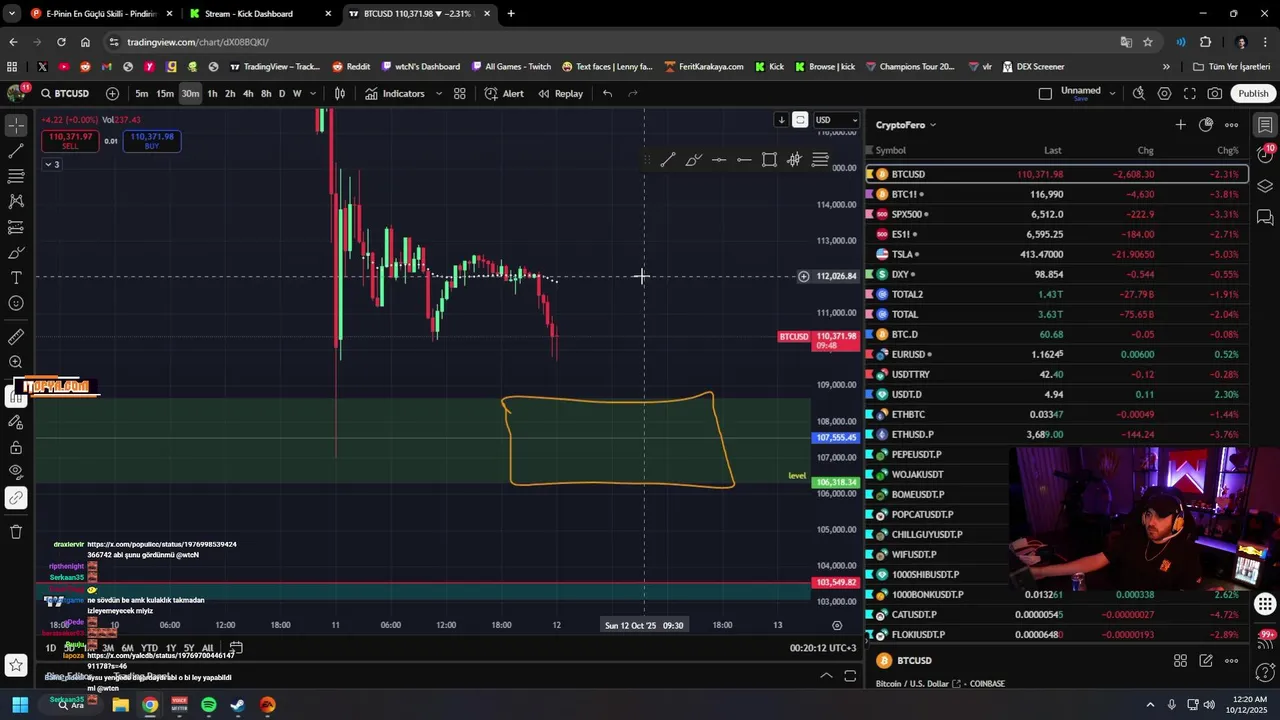Select TSLA in the watchlist

[x=1057, y=254]
